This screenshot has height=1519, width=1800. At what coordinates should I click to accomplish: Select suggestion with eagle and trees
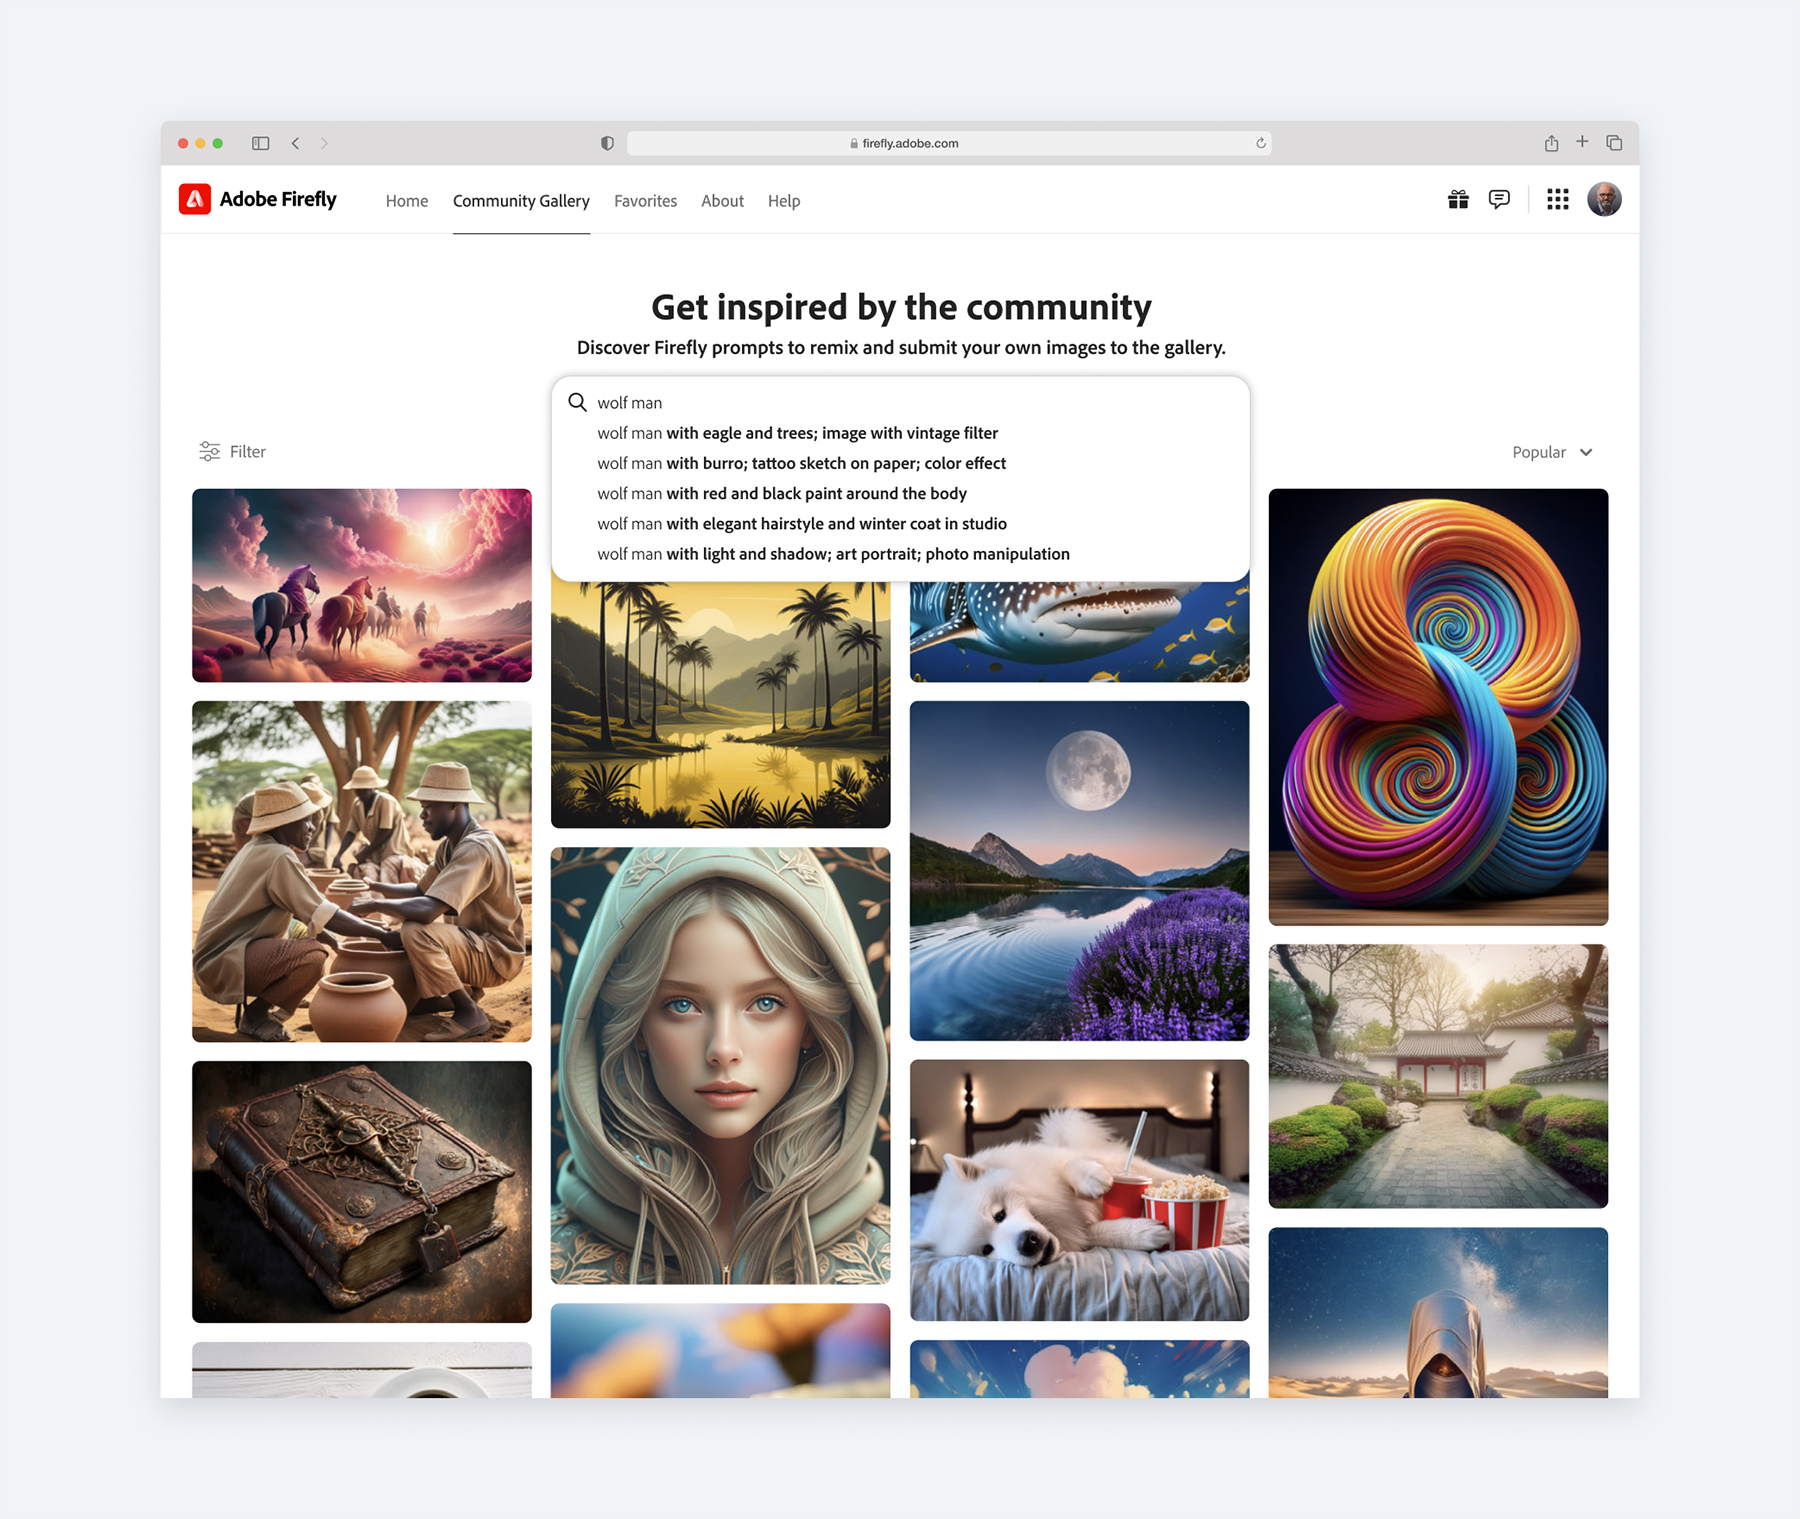(797, 433)
